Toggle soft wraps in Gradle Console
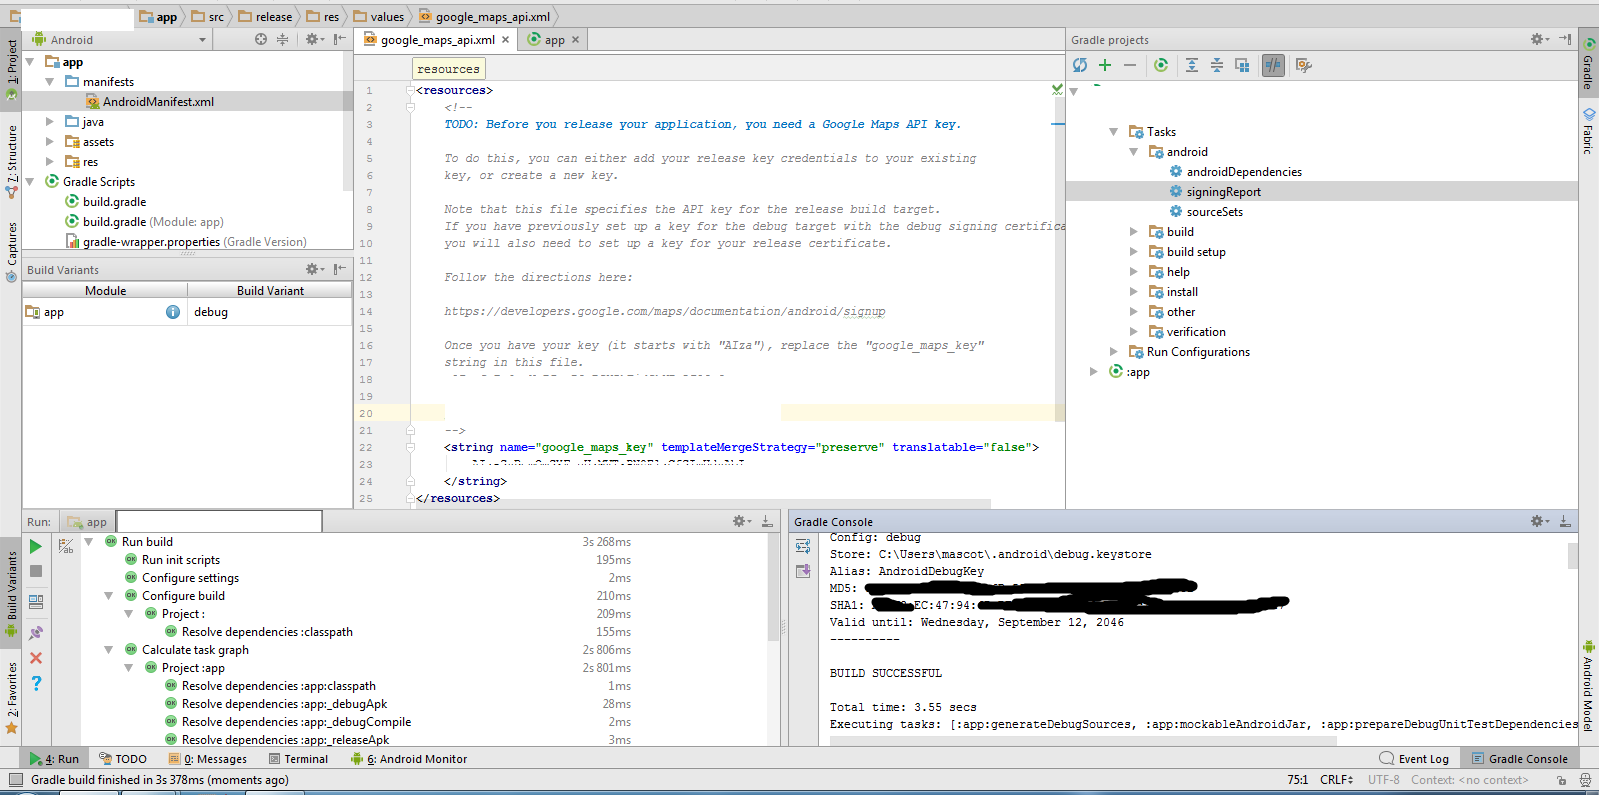This screenshot has height=795, width=1599. [803, 546]
